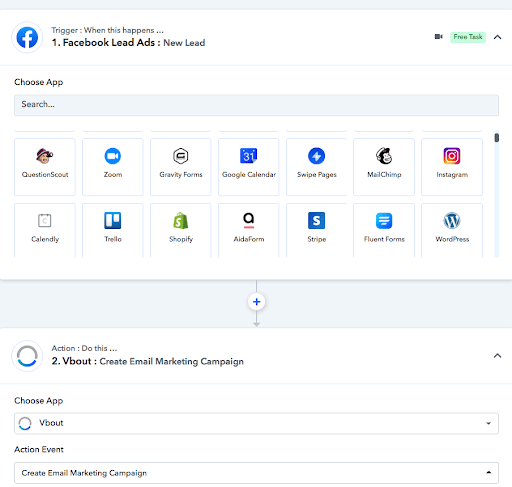Pick the AidaForm app tile
This screenshot has height=487, width=512.
(249, 230)
